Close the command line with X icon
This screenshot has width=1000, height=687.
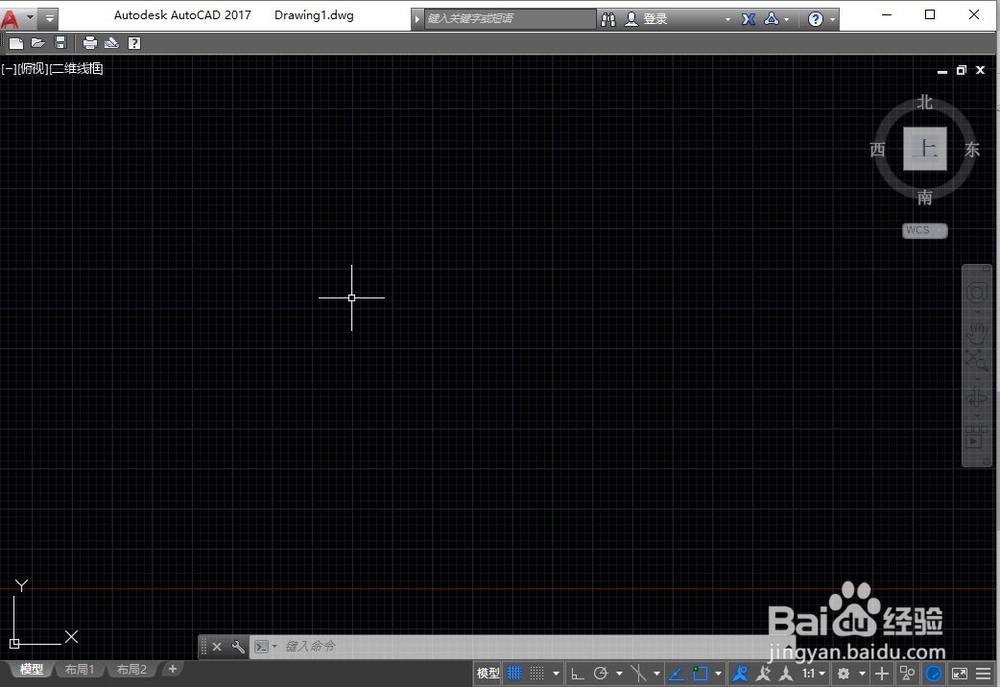217,647
